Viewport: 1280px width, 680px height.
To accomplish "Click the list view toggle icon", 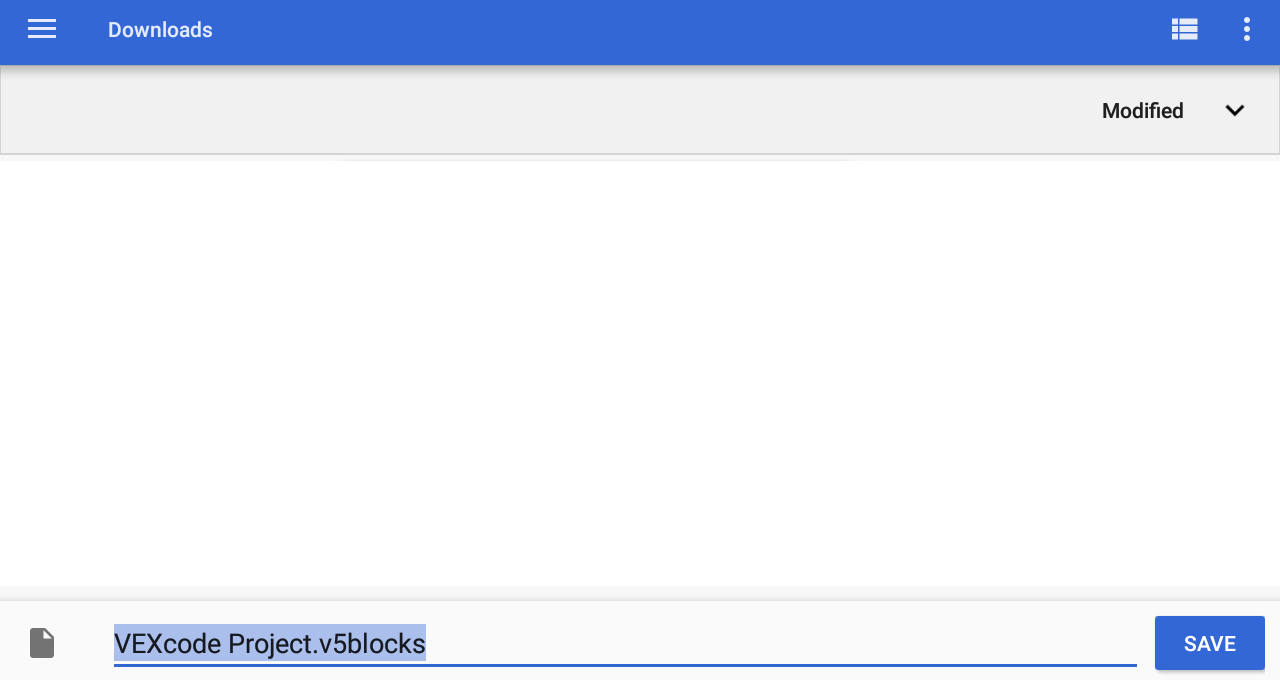I will coord(1184,29).
